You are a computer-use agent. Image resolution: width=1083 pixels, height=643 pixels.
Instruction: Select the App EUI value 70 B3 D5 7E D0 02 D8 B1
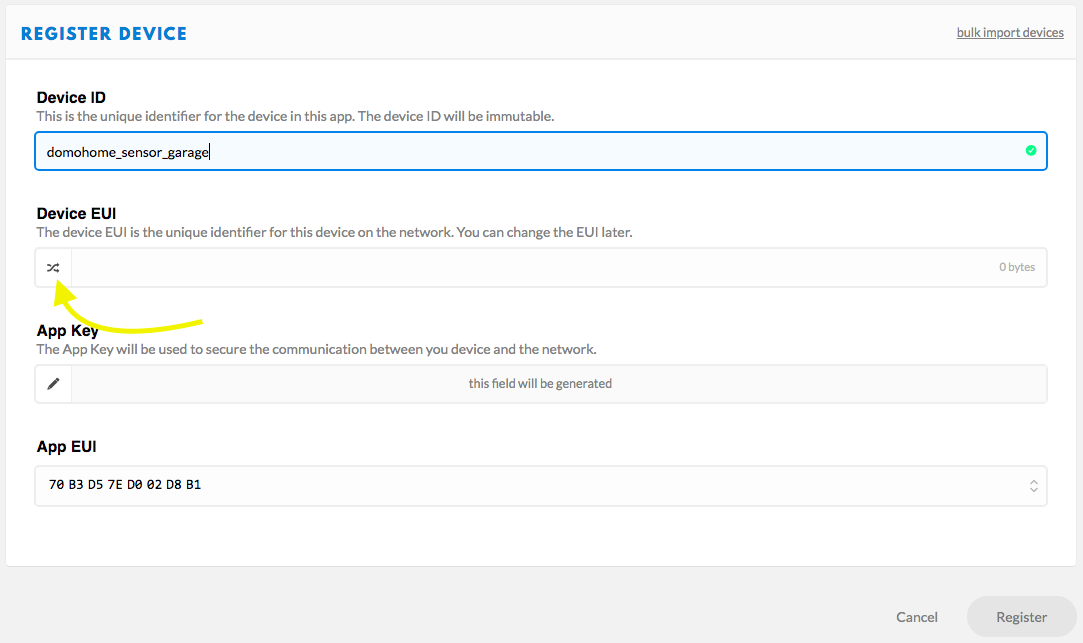(x=125, y=486)
